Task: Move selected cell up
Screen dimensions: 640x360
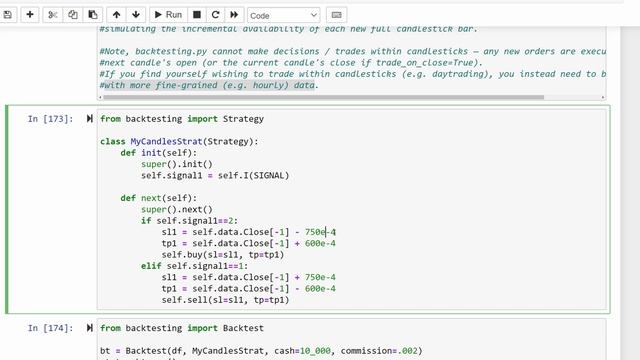Action: 116,15
